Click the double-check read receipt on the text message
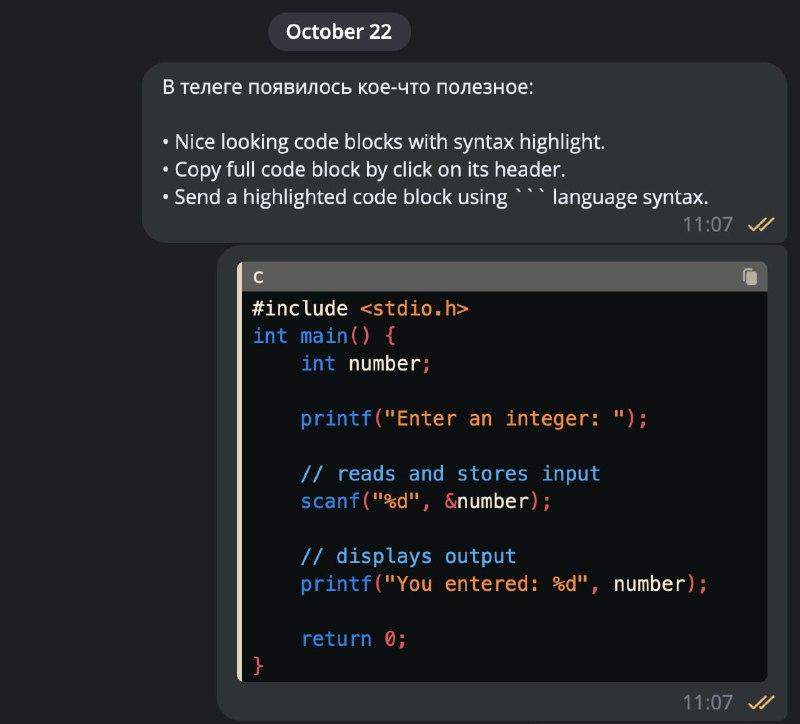Screen dimensions: 800x724 [x=761, y=225]
